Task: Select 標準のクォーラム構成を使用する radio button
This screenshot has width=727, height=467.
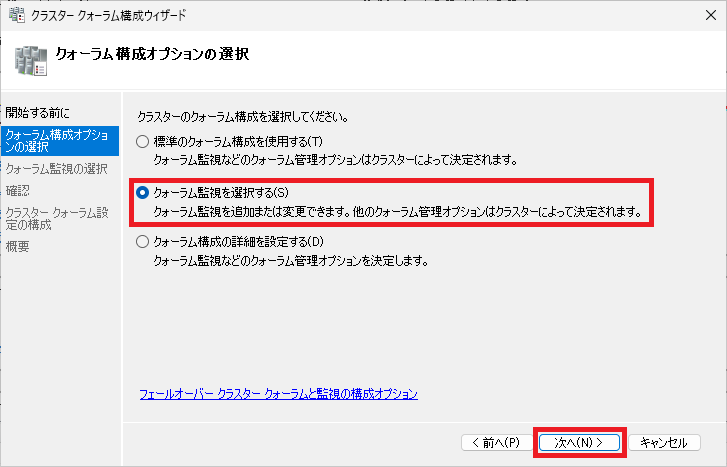Action: pos(142,141)
